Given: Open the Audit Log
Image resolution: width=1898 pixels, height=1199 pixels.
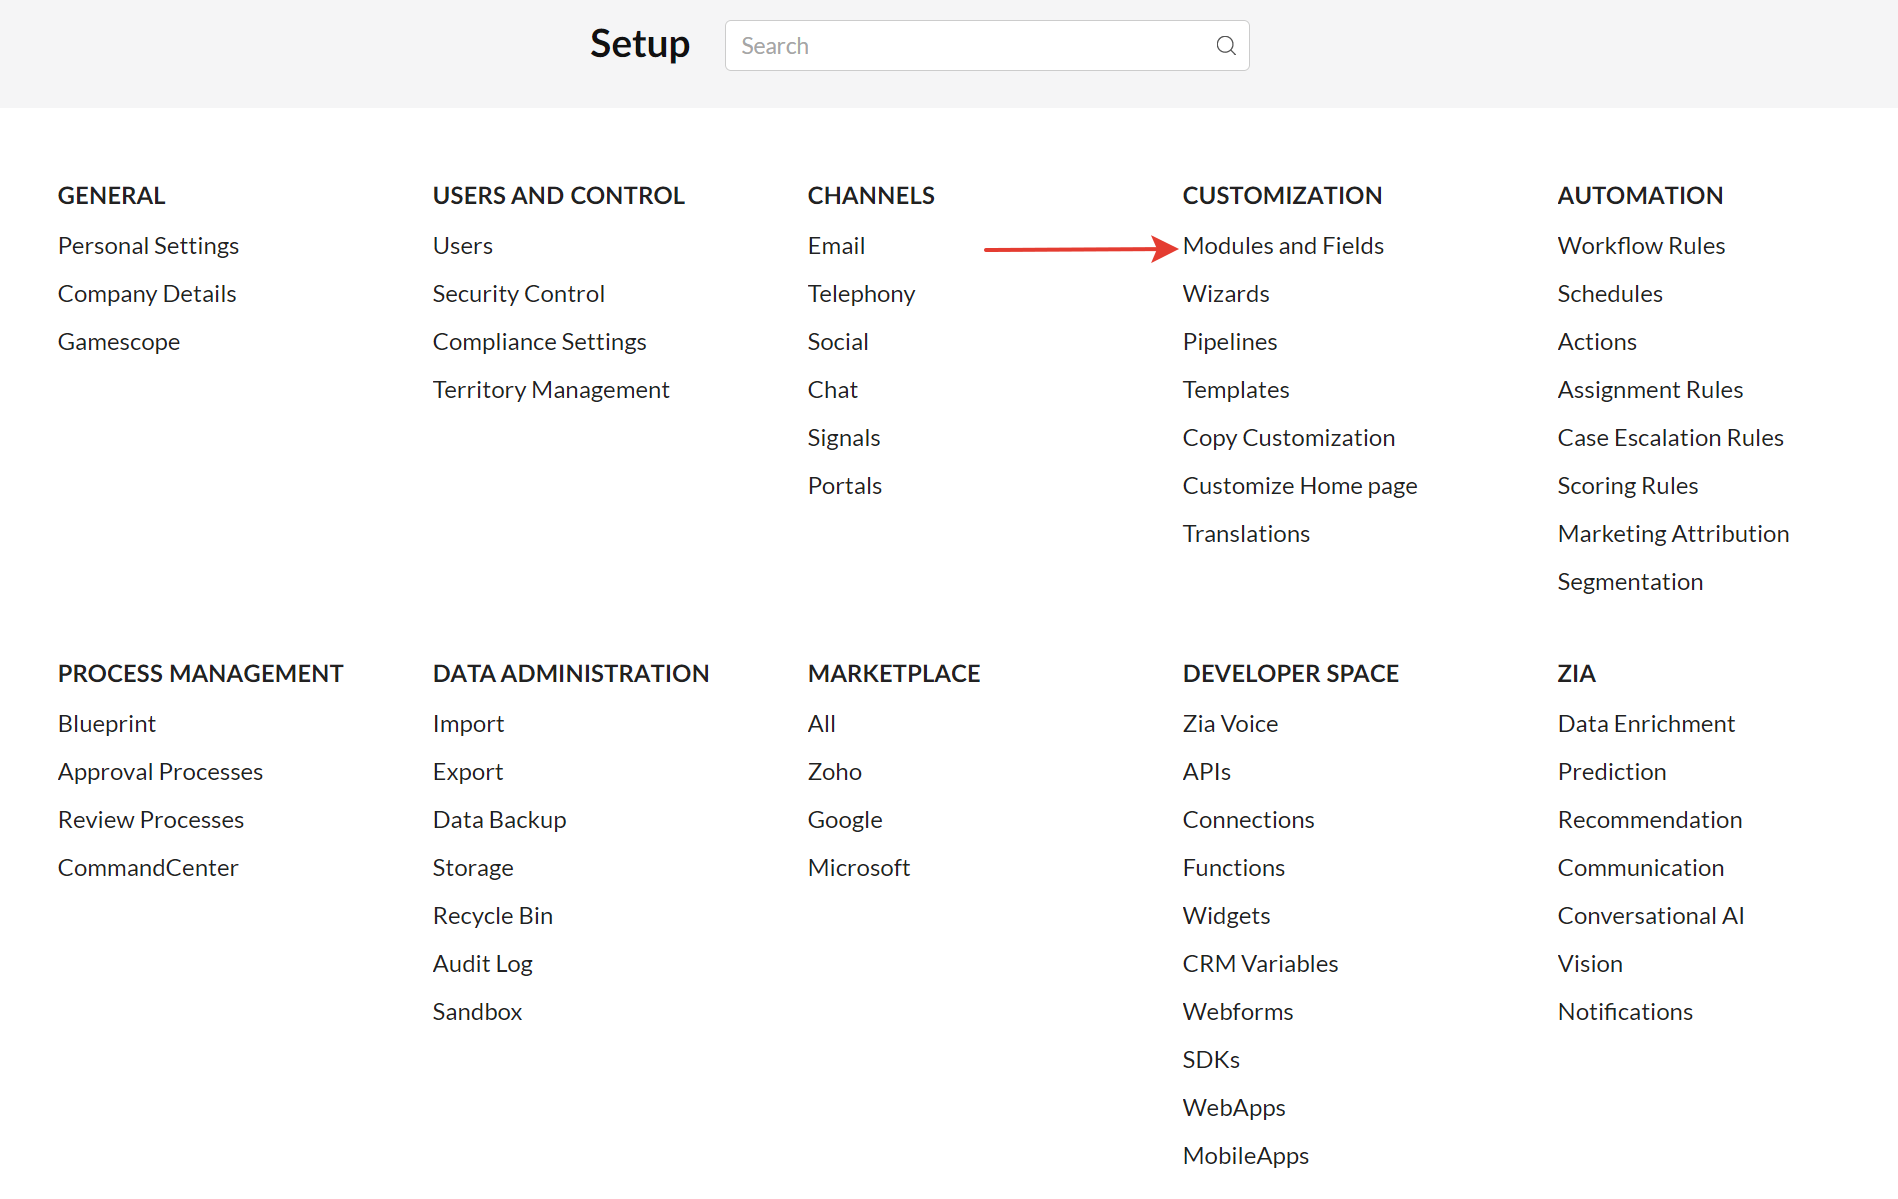Looking at the screenshot, I should pyautogui.click(x=482, y=964).
